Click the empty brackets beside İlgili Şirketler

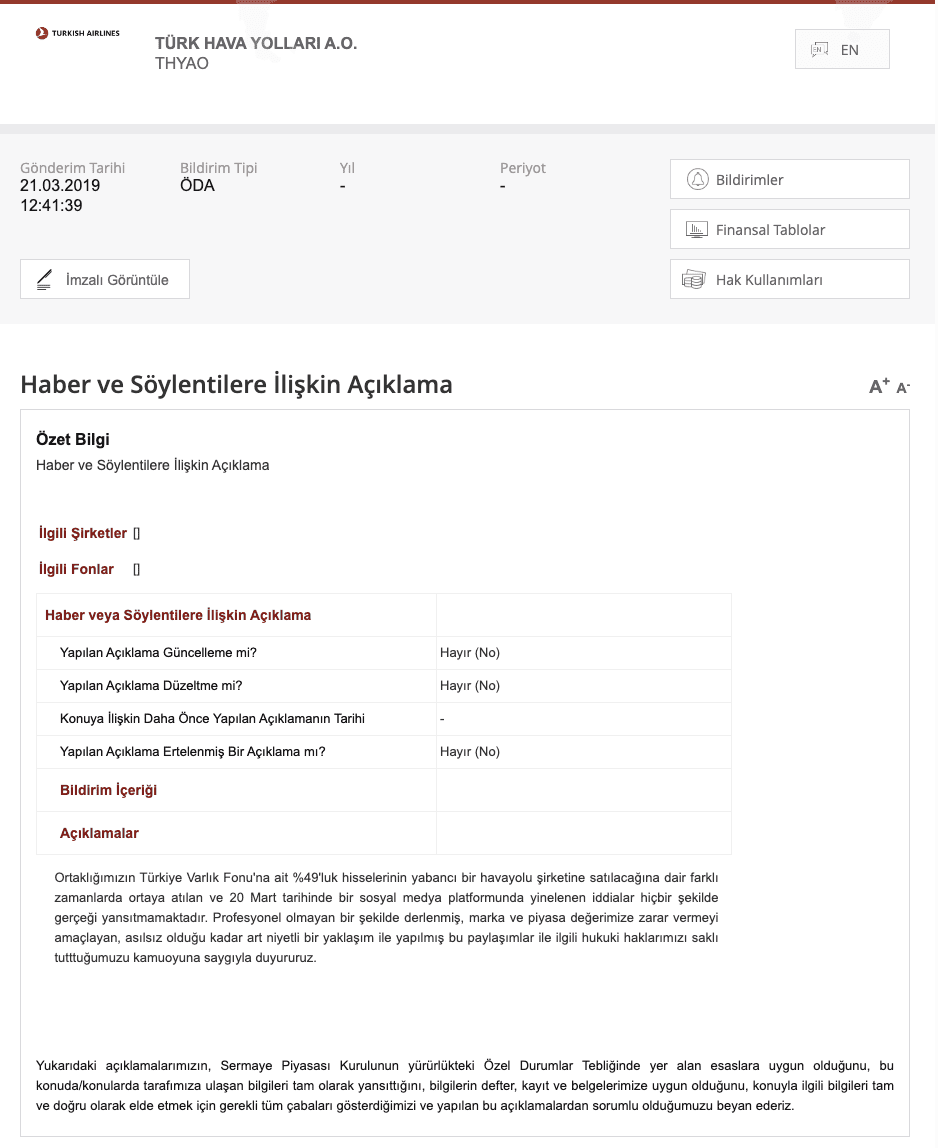click(x=137, y=534)
